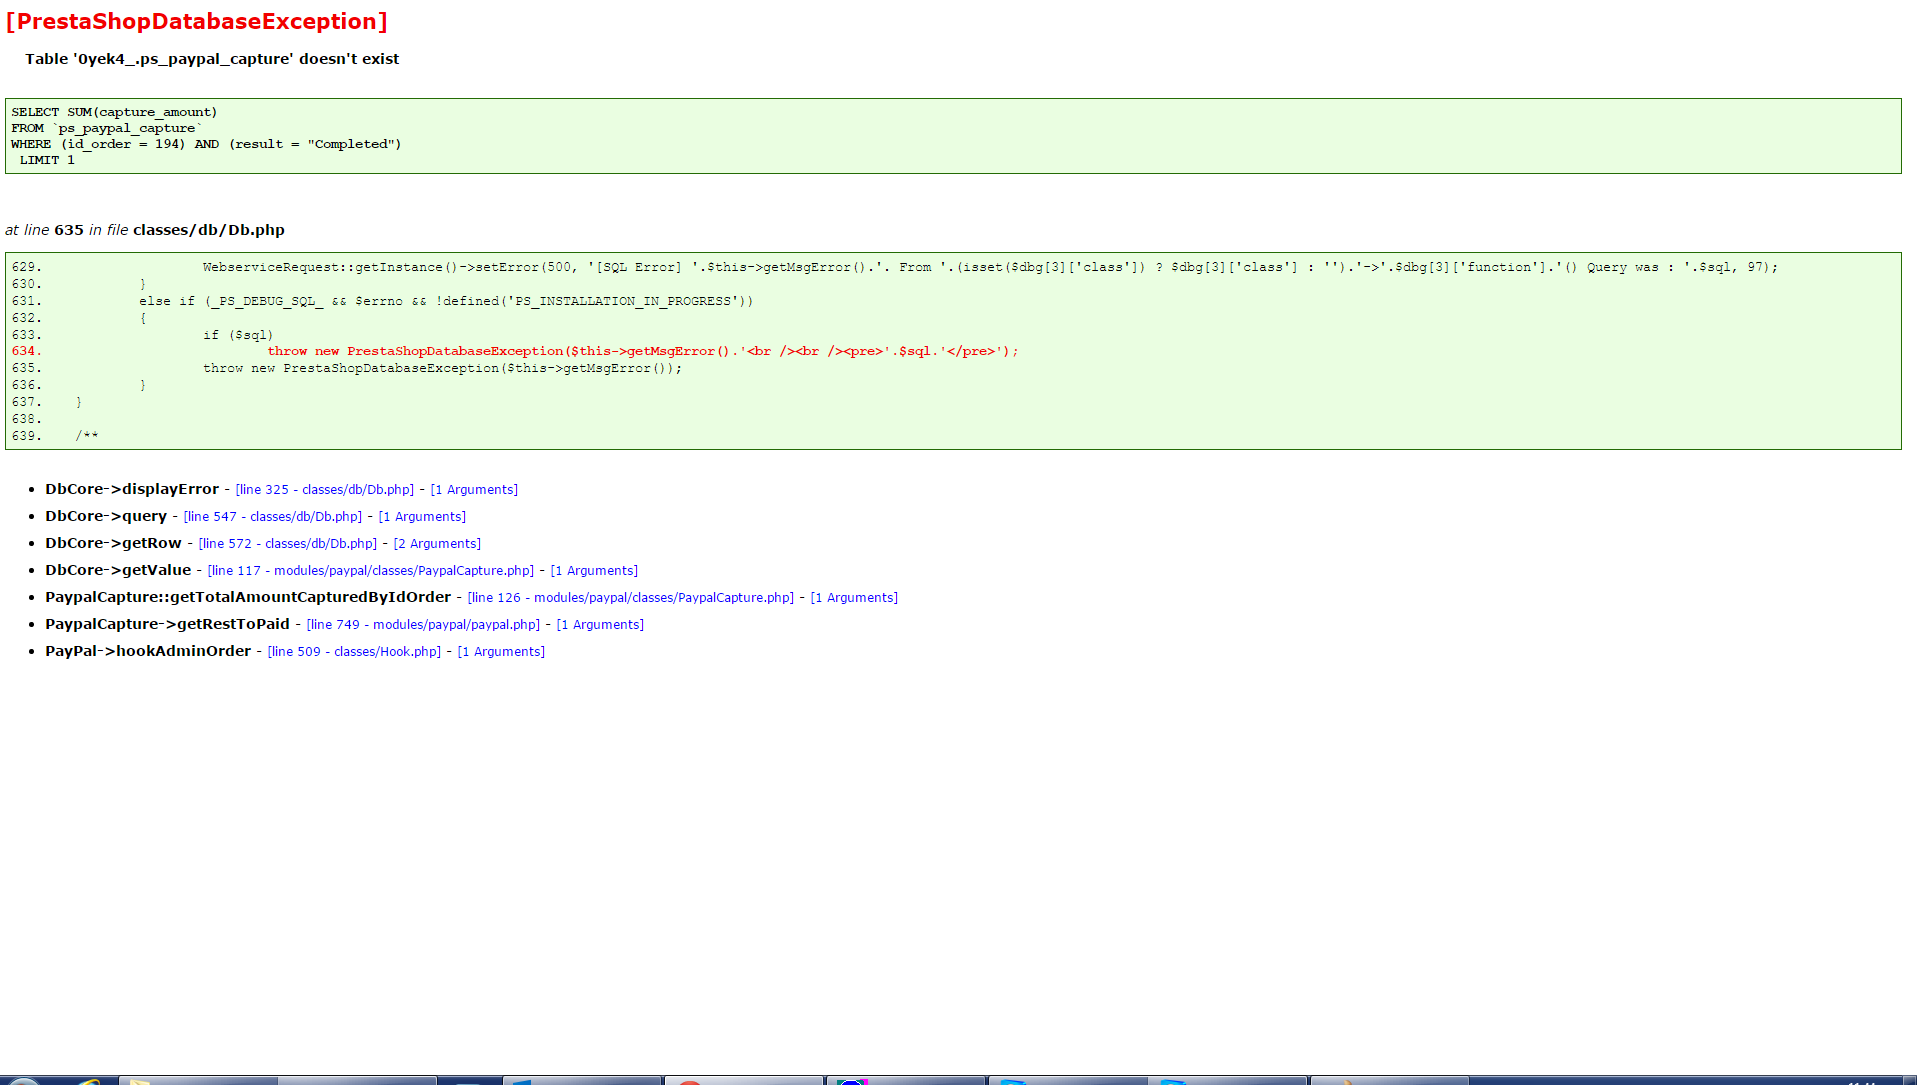Click the bold PayPal->hookAdminOrder function name

click(148, 651)
